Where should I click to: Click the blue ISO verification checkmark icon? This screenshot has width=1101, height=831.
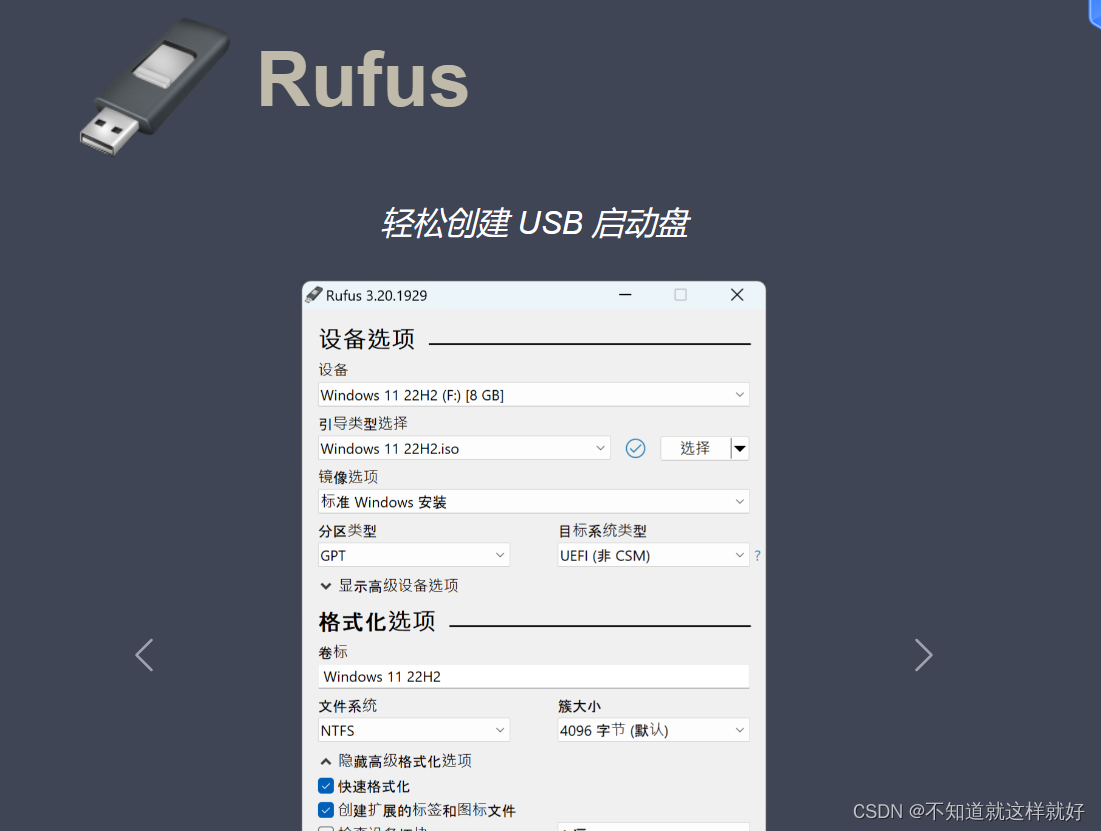[x=635, y=448]
